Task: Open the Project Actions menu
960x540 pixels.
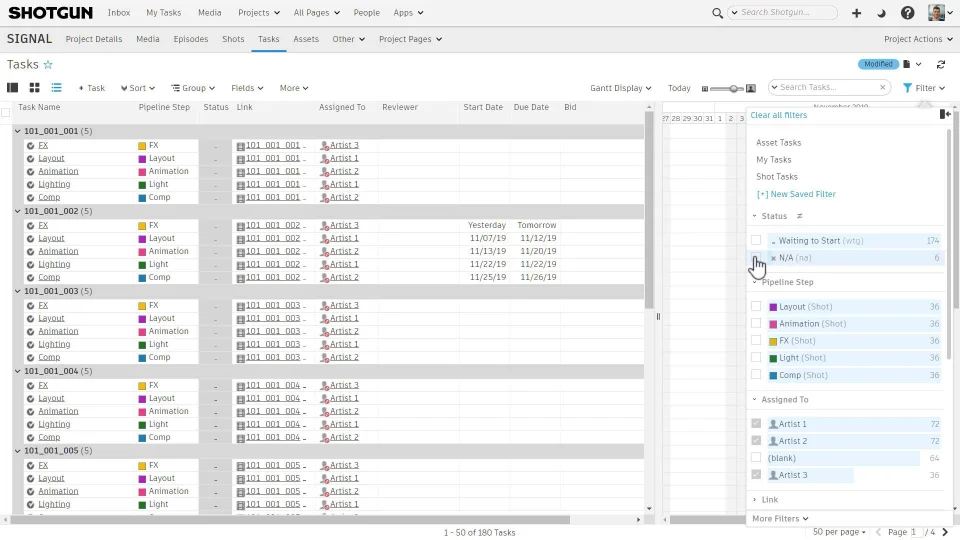Action: 918,39
